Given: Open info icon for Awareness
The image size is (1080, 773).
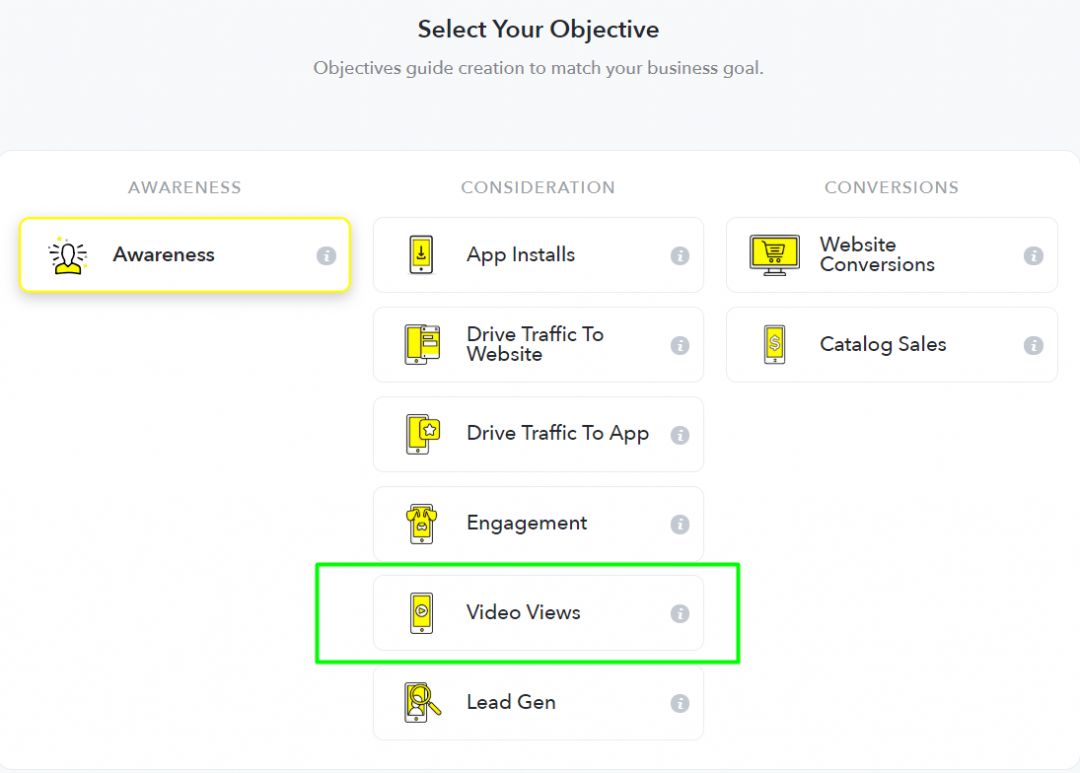Looking at the screenshot, I should (x=326, y=256).
